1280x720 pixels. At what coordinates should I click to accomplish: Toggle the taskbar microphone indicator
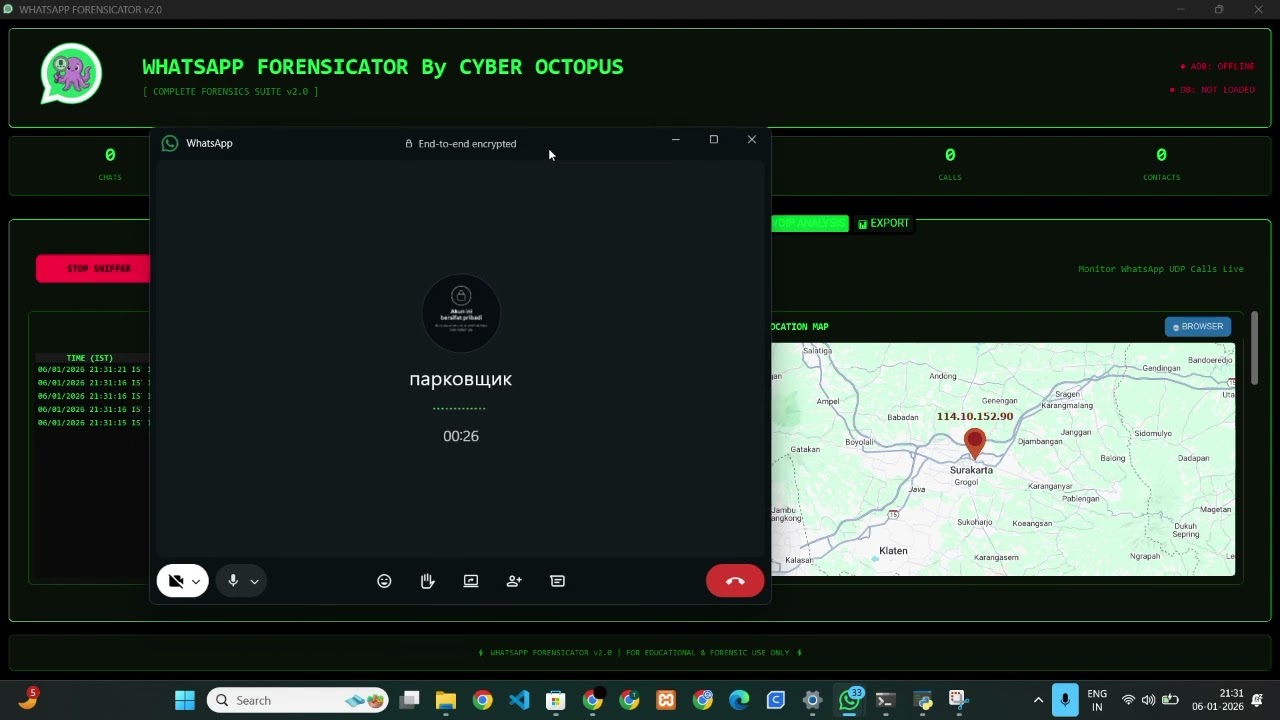(x=1065, y=700)
